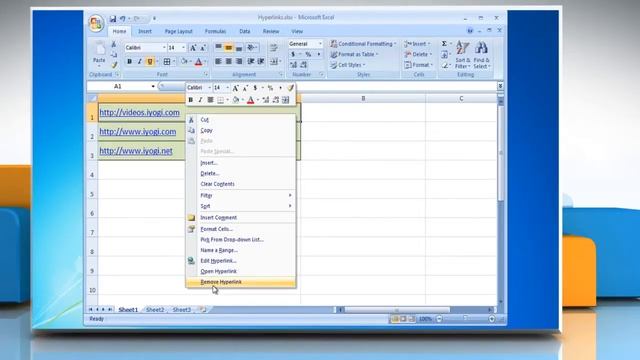This screenshot has height=360, width=640.
Task: Open the Insert ribbon tab
Action: coord(145,31)
